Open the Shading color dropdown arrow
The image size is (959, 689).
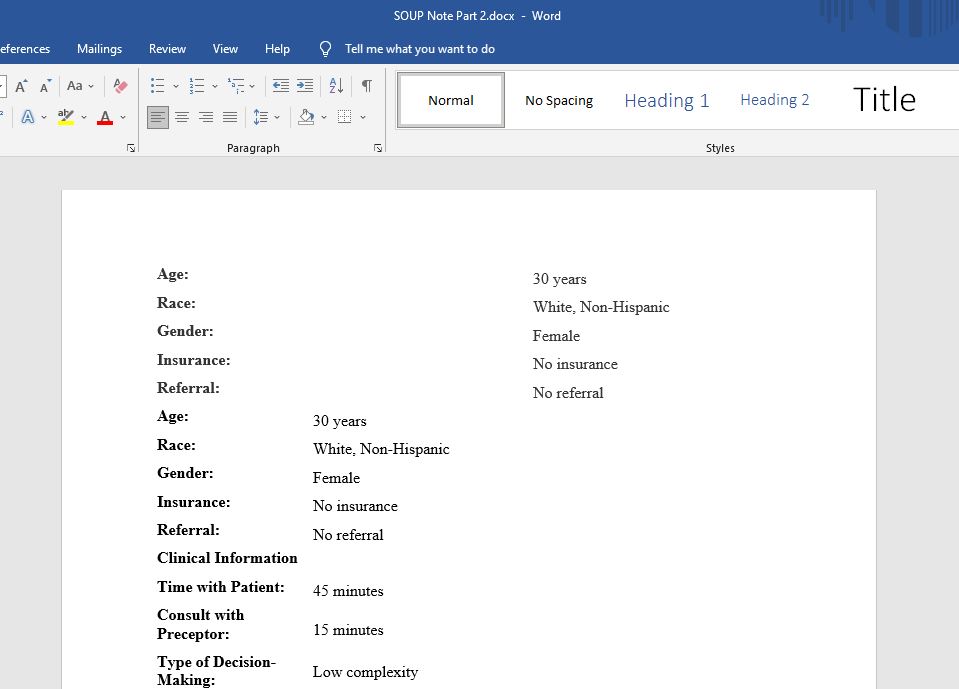tap(324, 117)
